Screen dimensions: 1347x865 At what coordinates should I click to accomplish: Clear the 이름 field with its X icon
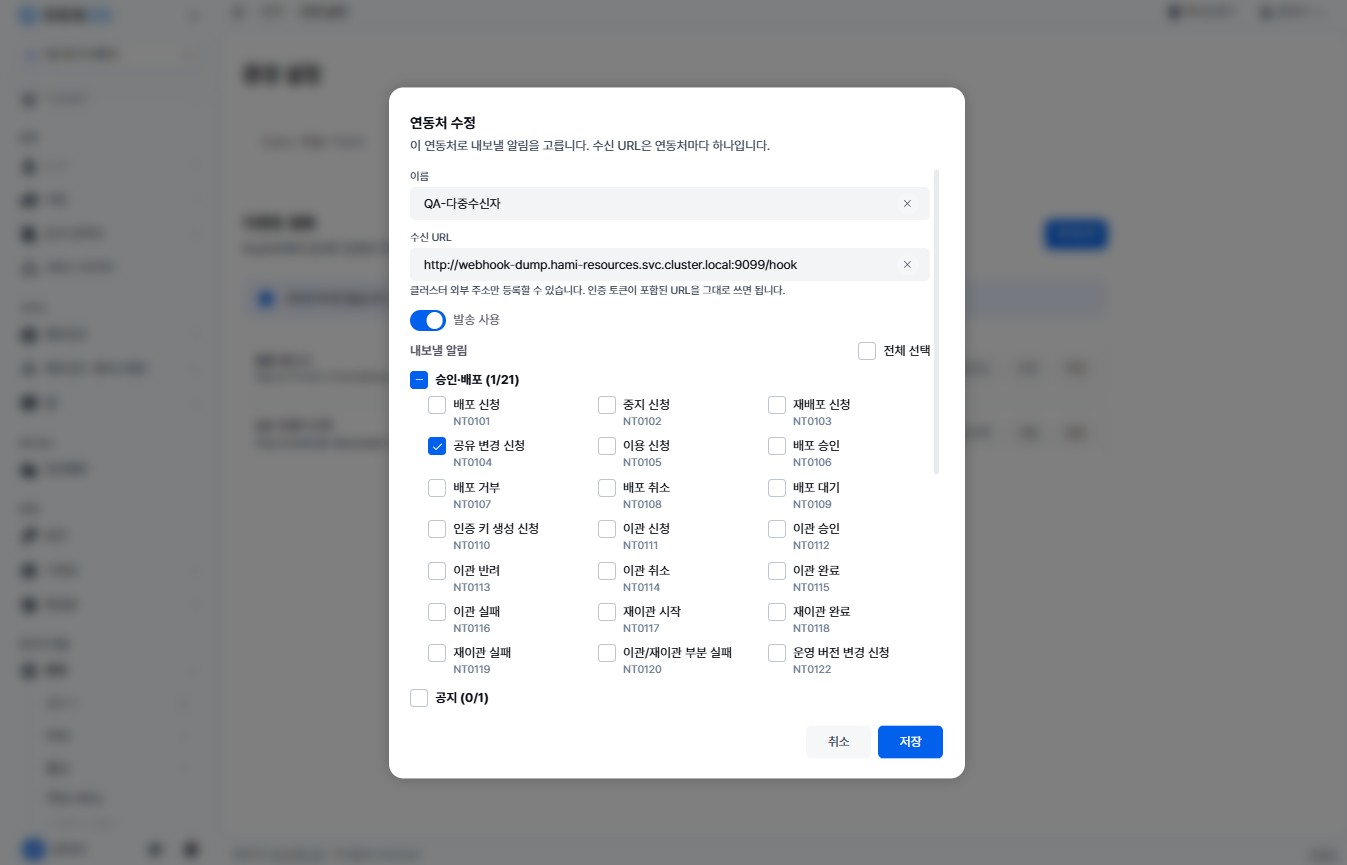pyautogui.click(x=907, y=203)
